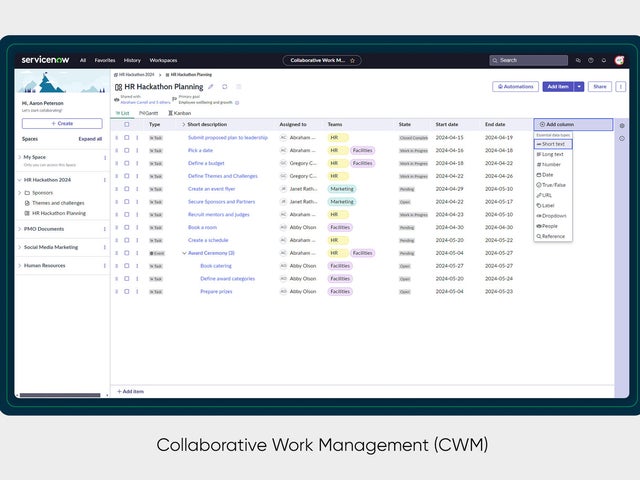Viewport: 640px width, 480px height.
Task: Open the Favorites menu
Action: click(x=105, y=60)
